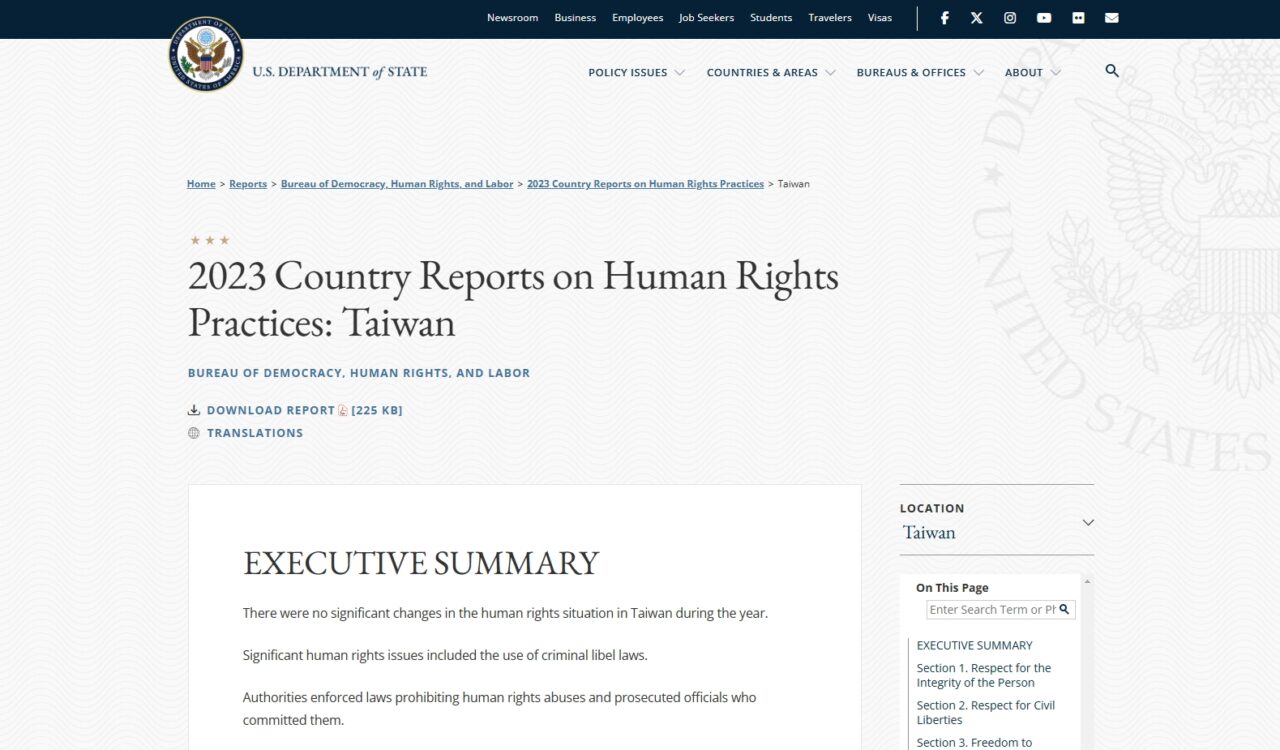Go to the Home breadcrumb link

click(x=201, y=184)
